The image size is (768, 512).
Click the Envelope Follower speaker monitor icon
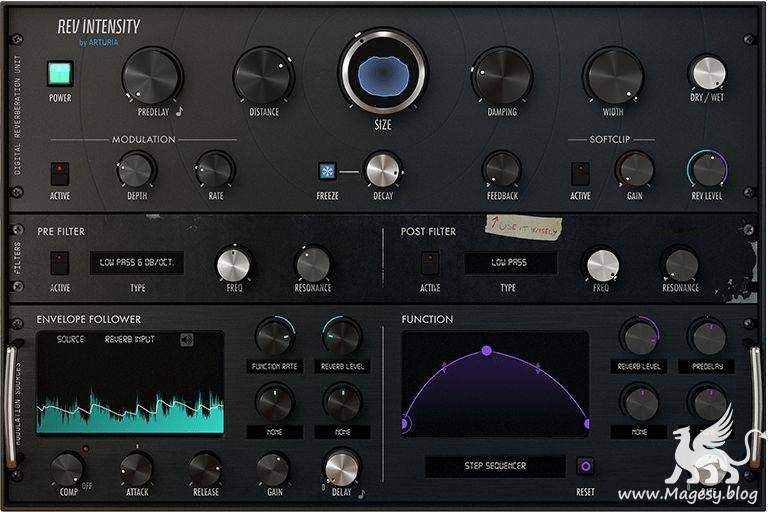tap(187, 339)
